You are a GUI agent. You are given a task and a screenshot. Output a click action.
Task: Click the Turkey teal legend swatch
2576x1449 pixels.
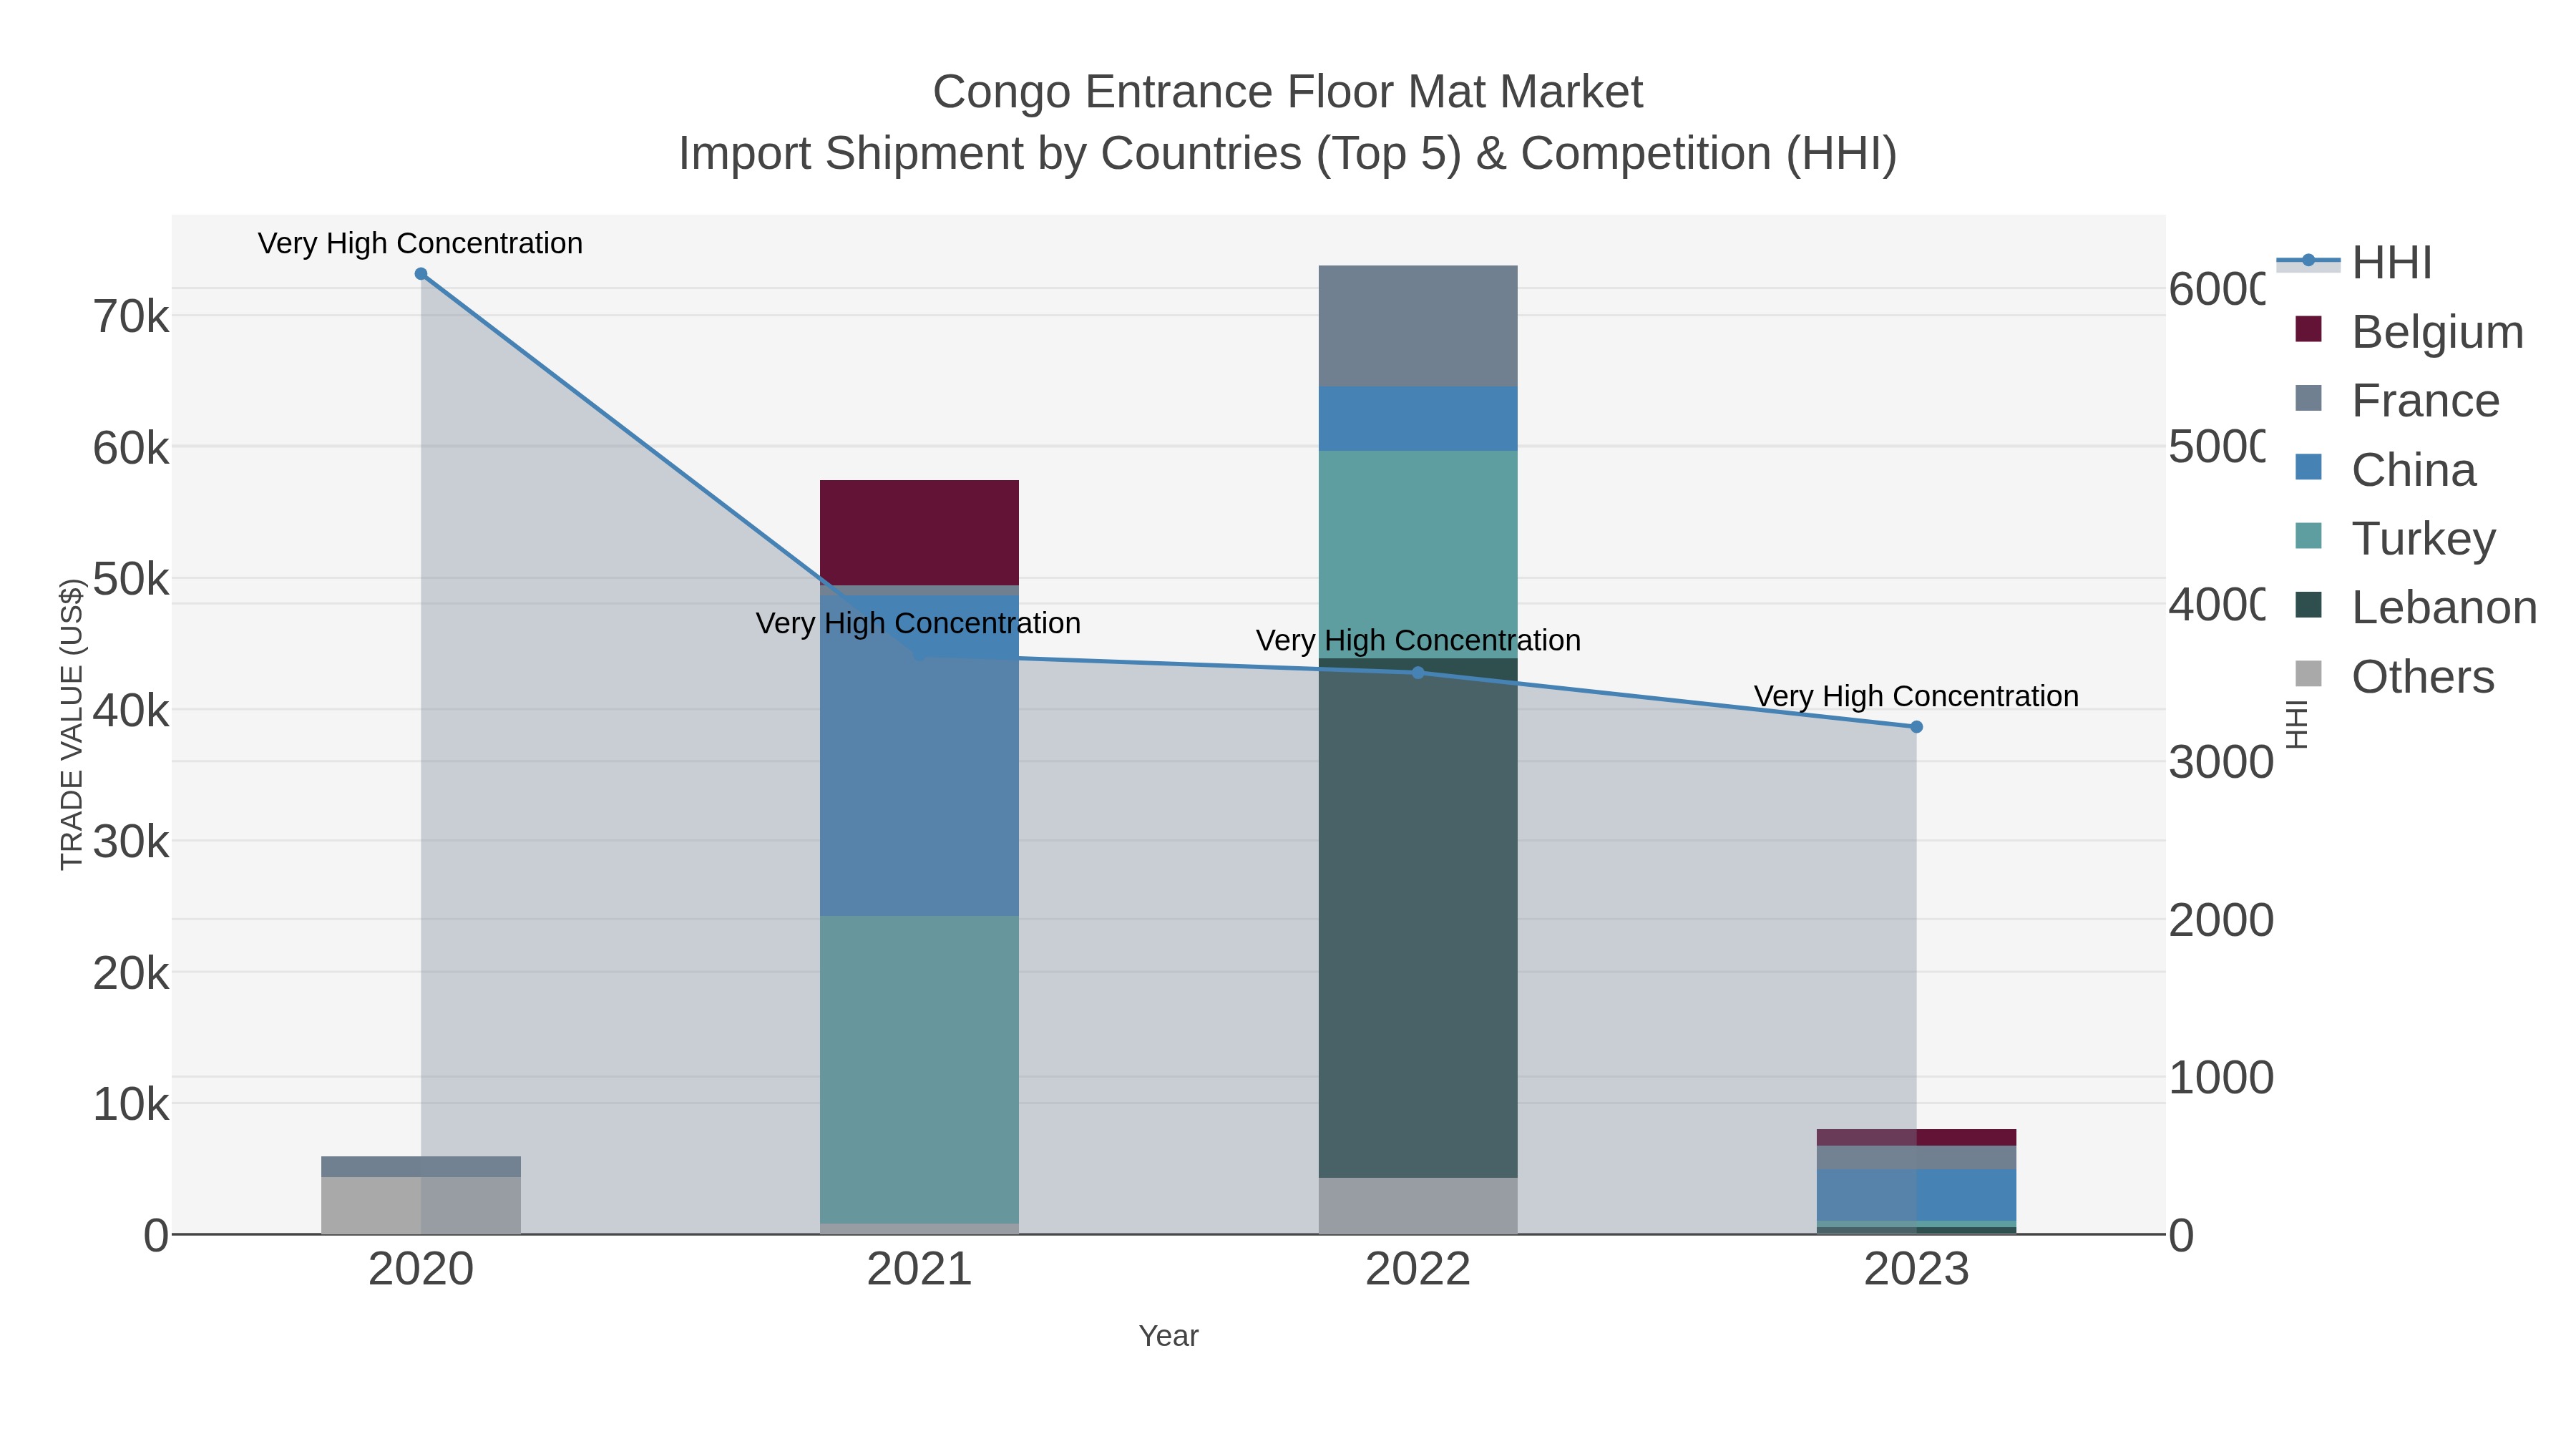point(2308,536)
